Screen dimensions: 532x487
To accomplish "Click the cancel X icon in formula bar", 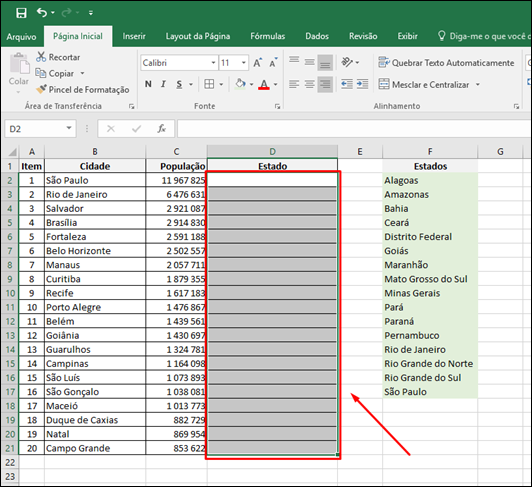I will tap(111, 129).
